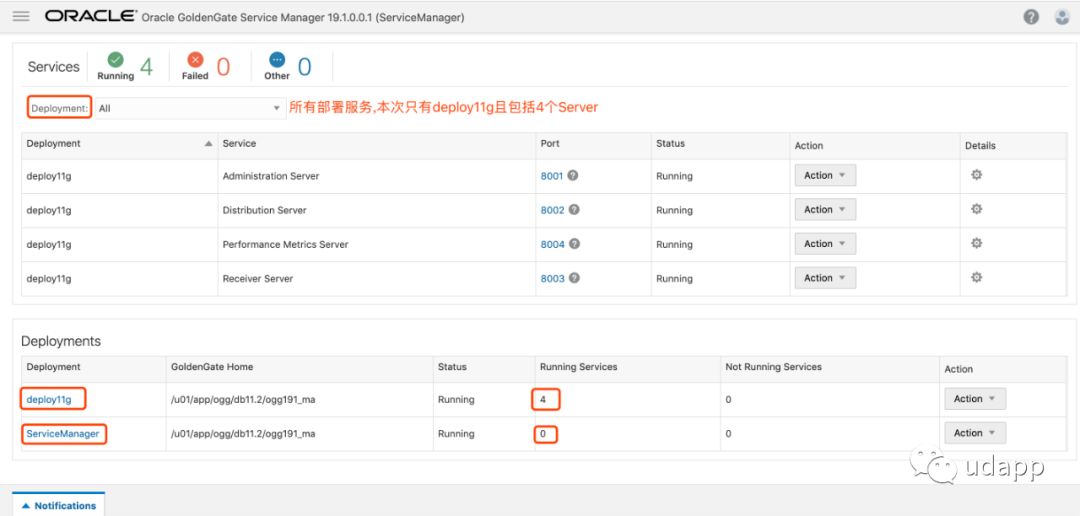Open the hamburger navigation menu
This screenshot has height=516, width=1080.
21,17
